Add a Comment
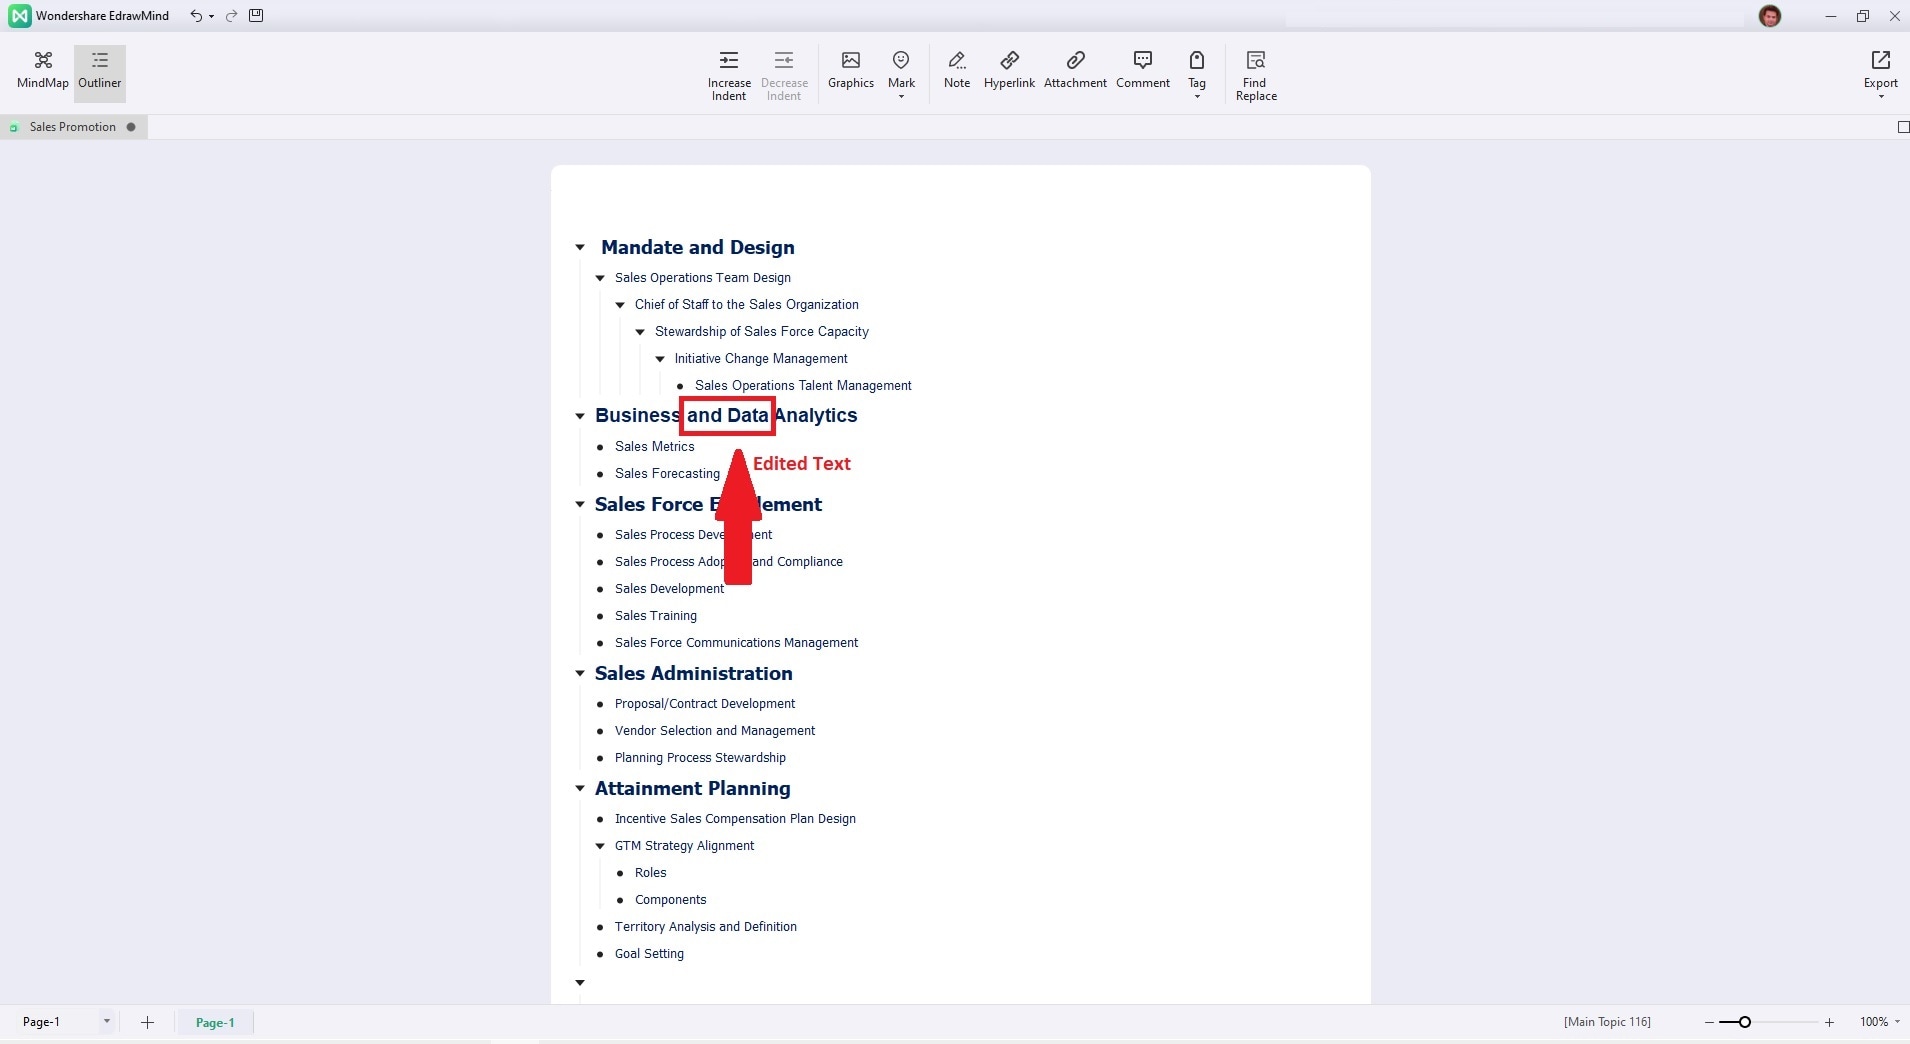 tap(1143, 71)
